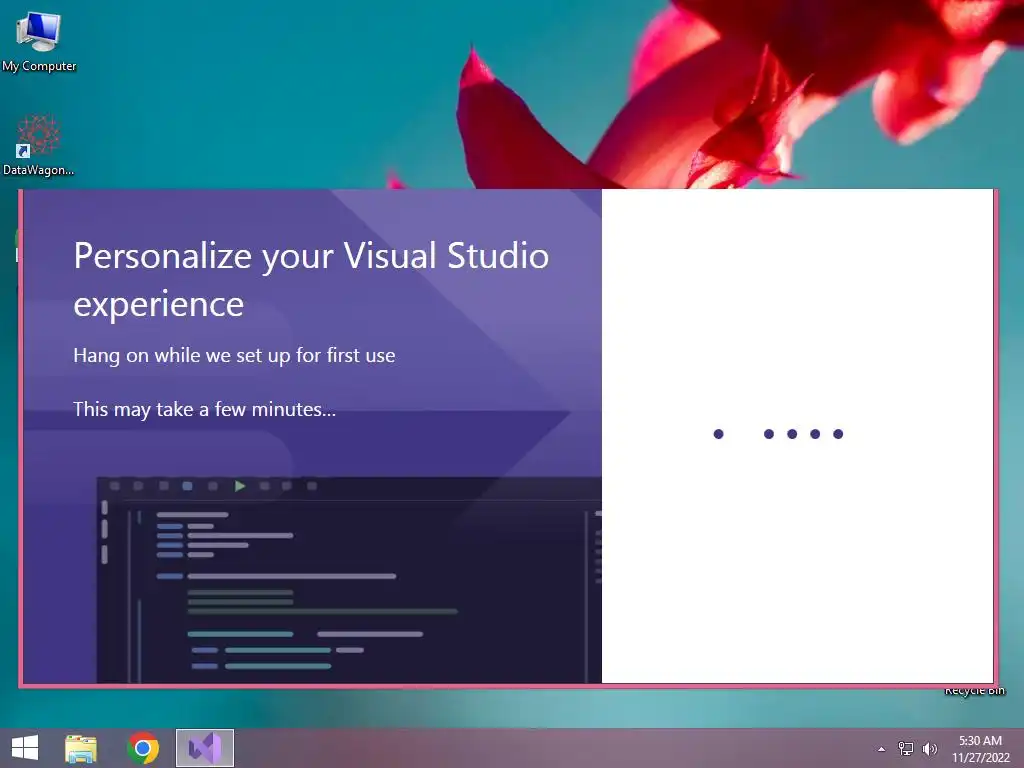Open the volume speaker tray icon
Screen dimensions: 1024x768
pyautogui.click(x=929, y=749)
